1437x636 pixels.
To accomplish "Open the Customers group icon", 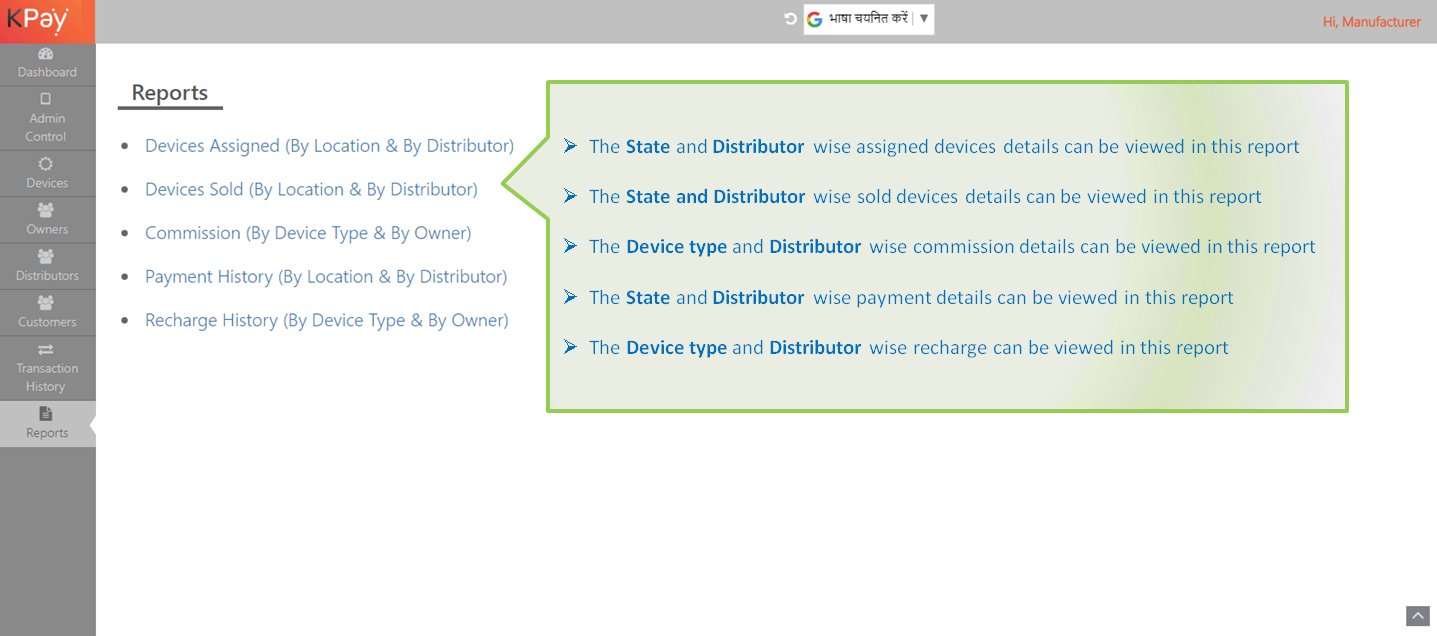I will 46,303.
